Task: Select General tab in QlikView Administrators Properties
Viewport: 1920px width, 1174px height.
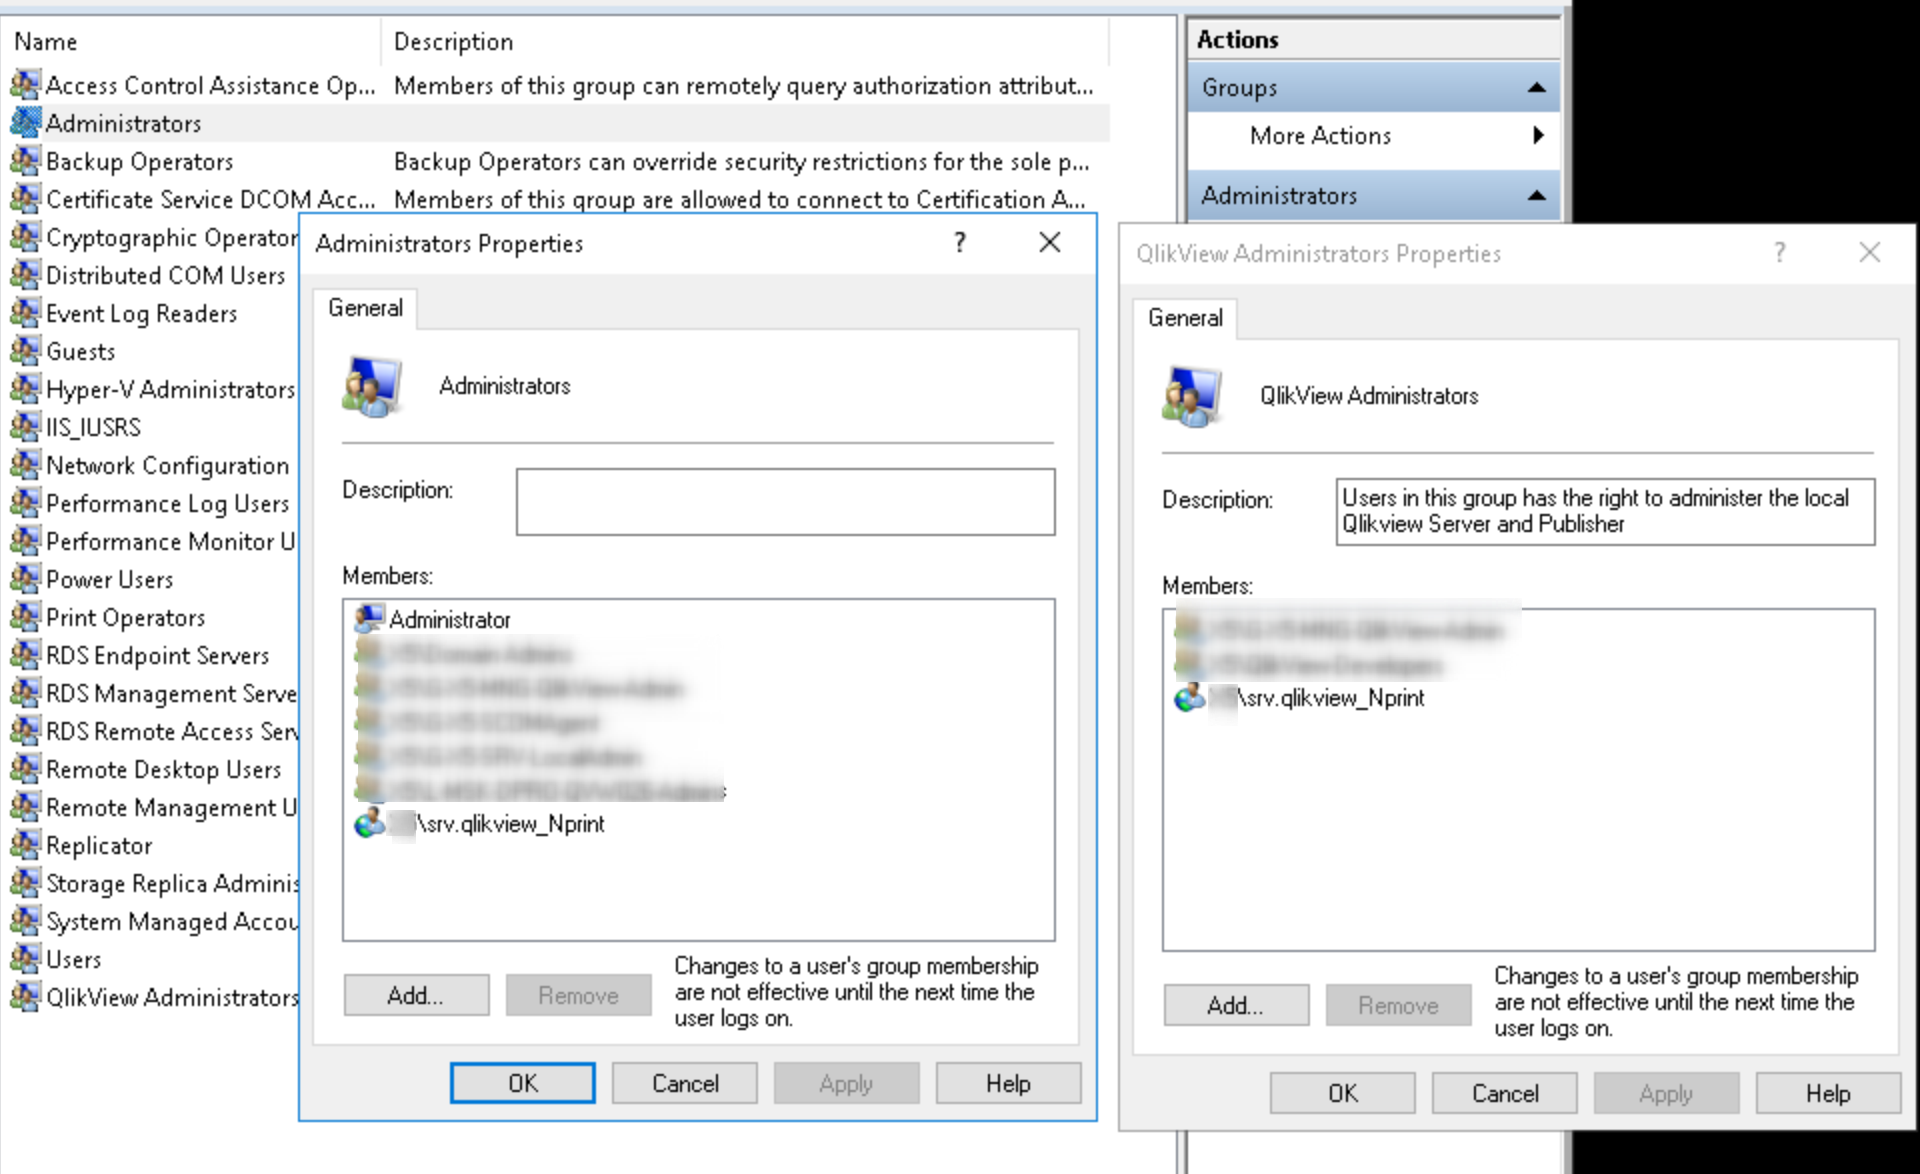Action: point(1185,318)
